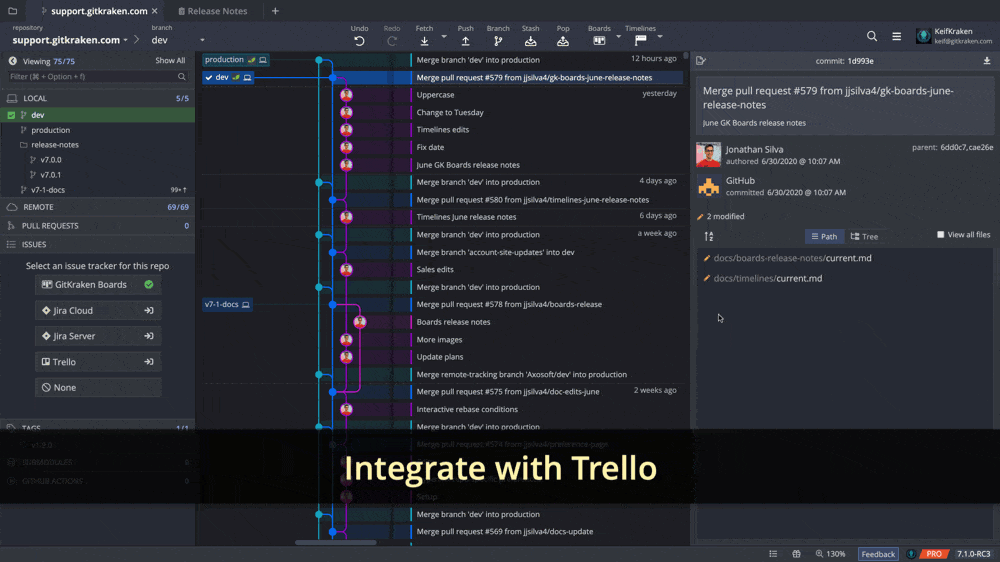Image resolution: width=1000 pixels, height=562 pixels.
Task: Pop the stash with the Pop icon
Action: 562,41
